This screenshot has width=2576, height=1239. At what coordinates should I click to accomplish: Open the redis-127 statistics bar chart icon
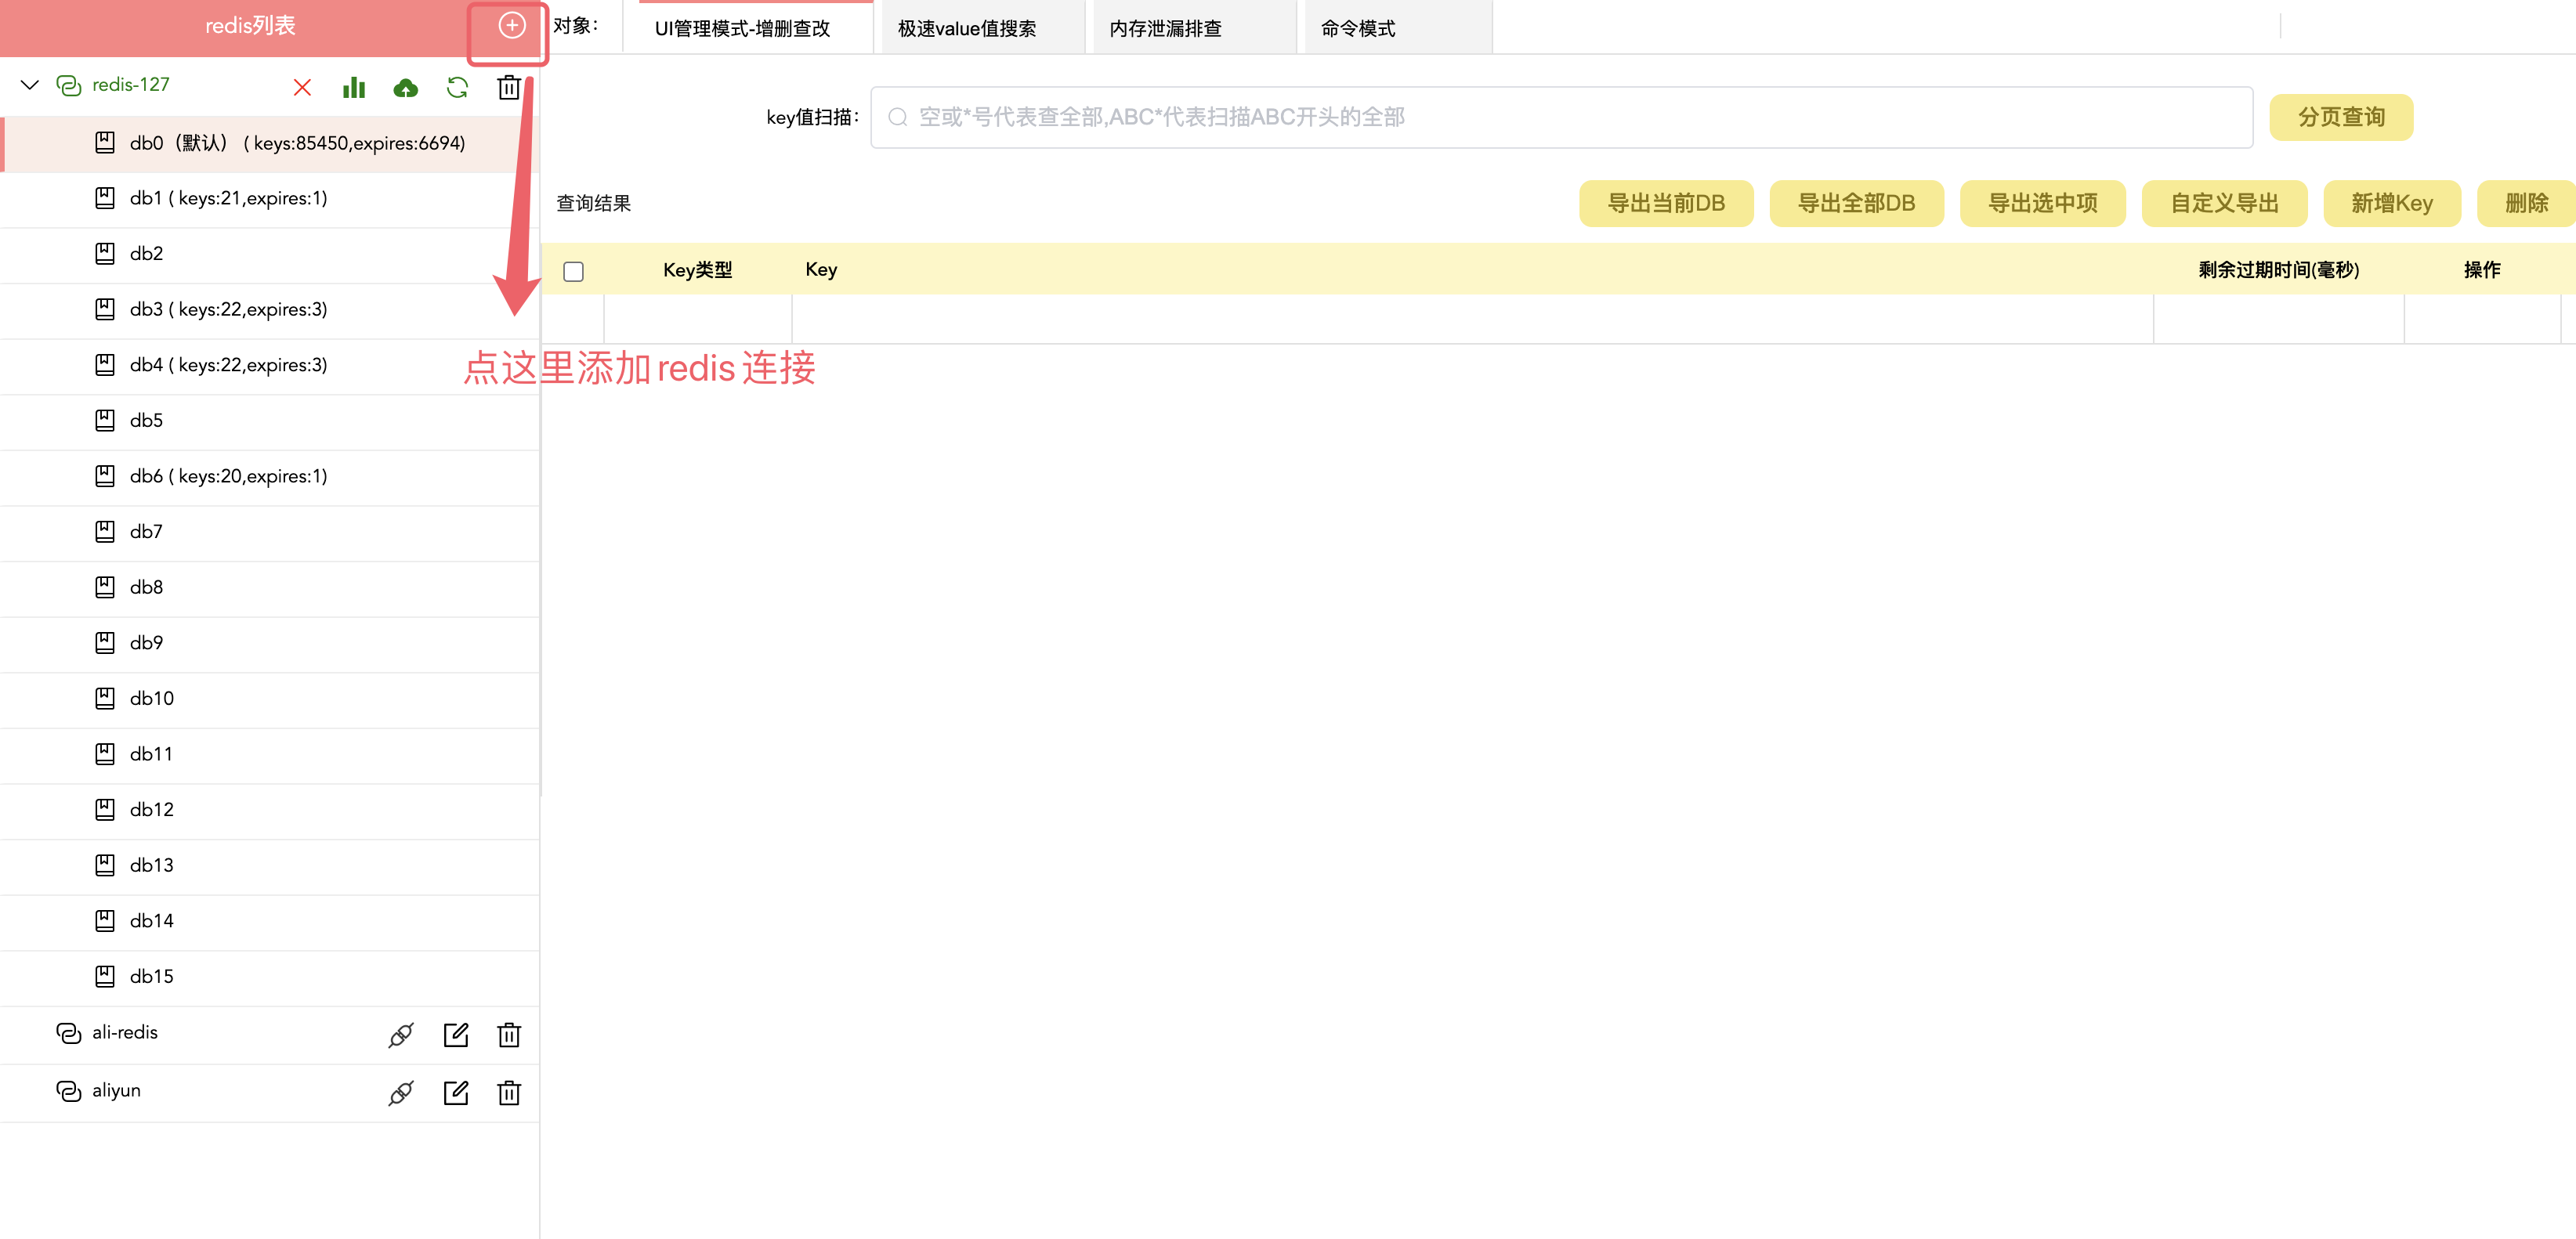tap(353, 88)
